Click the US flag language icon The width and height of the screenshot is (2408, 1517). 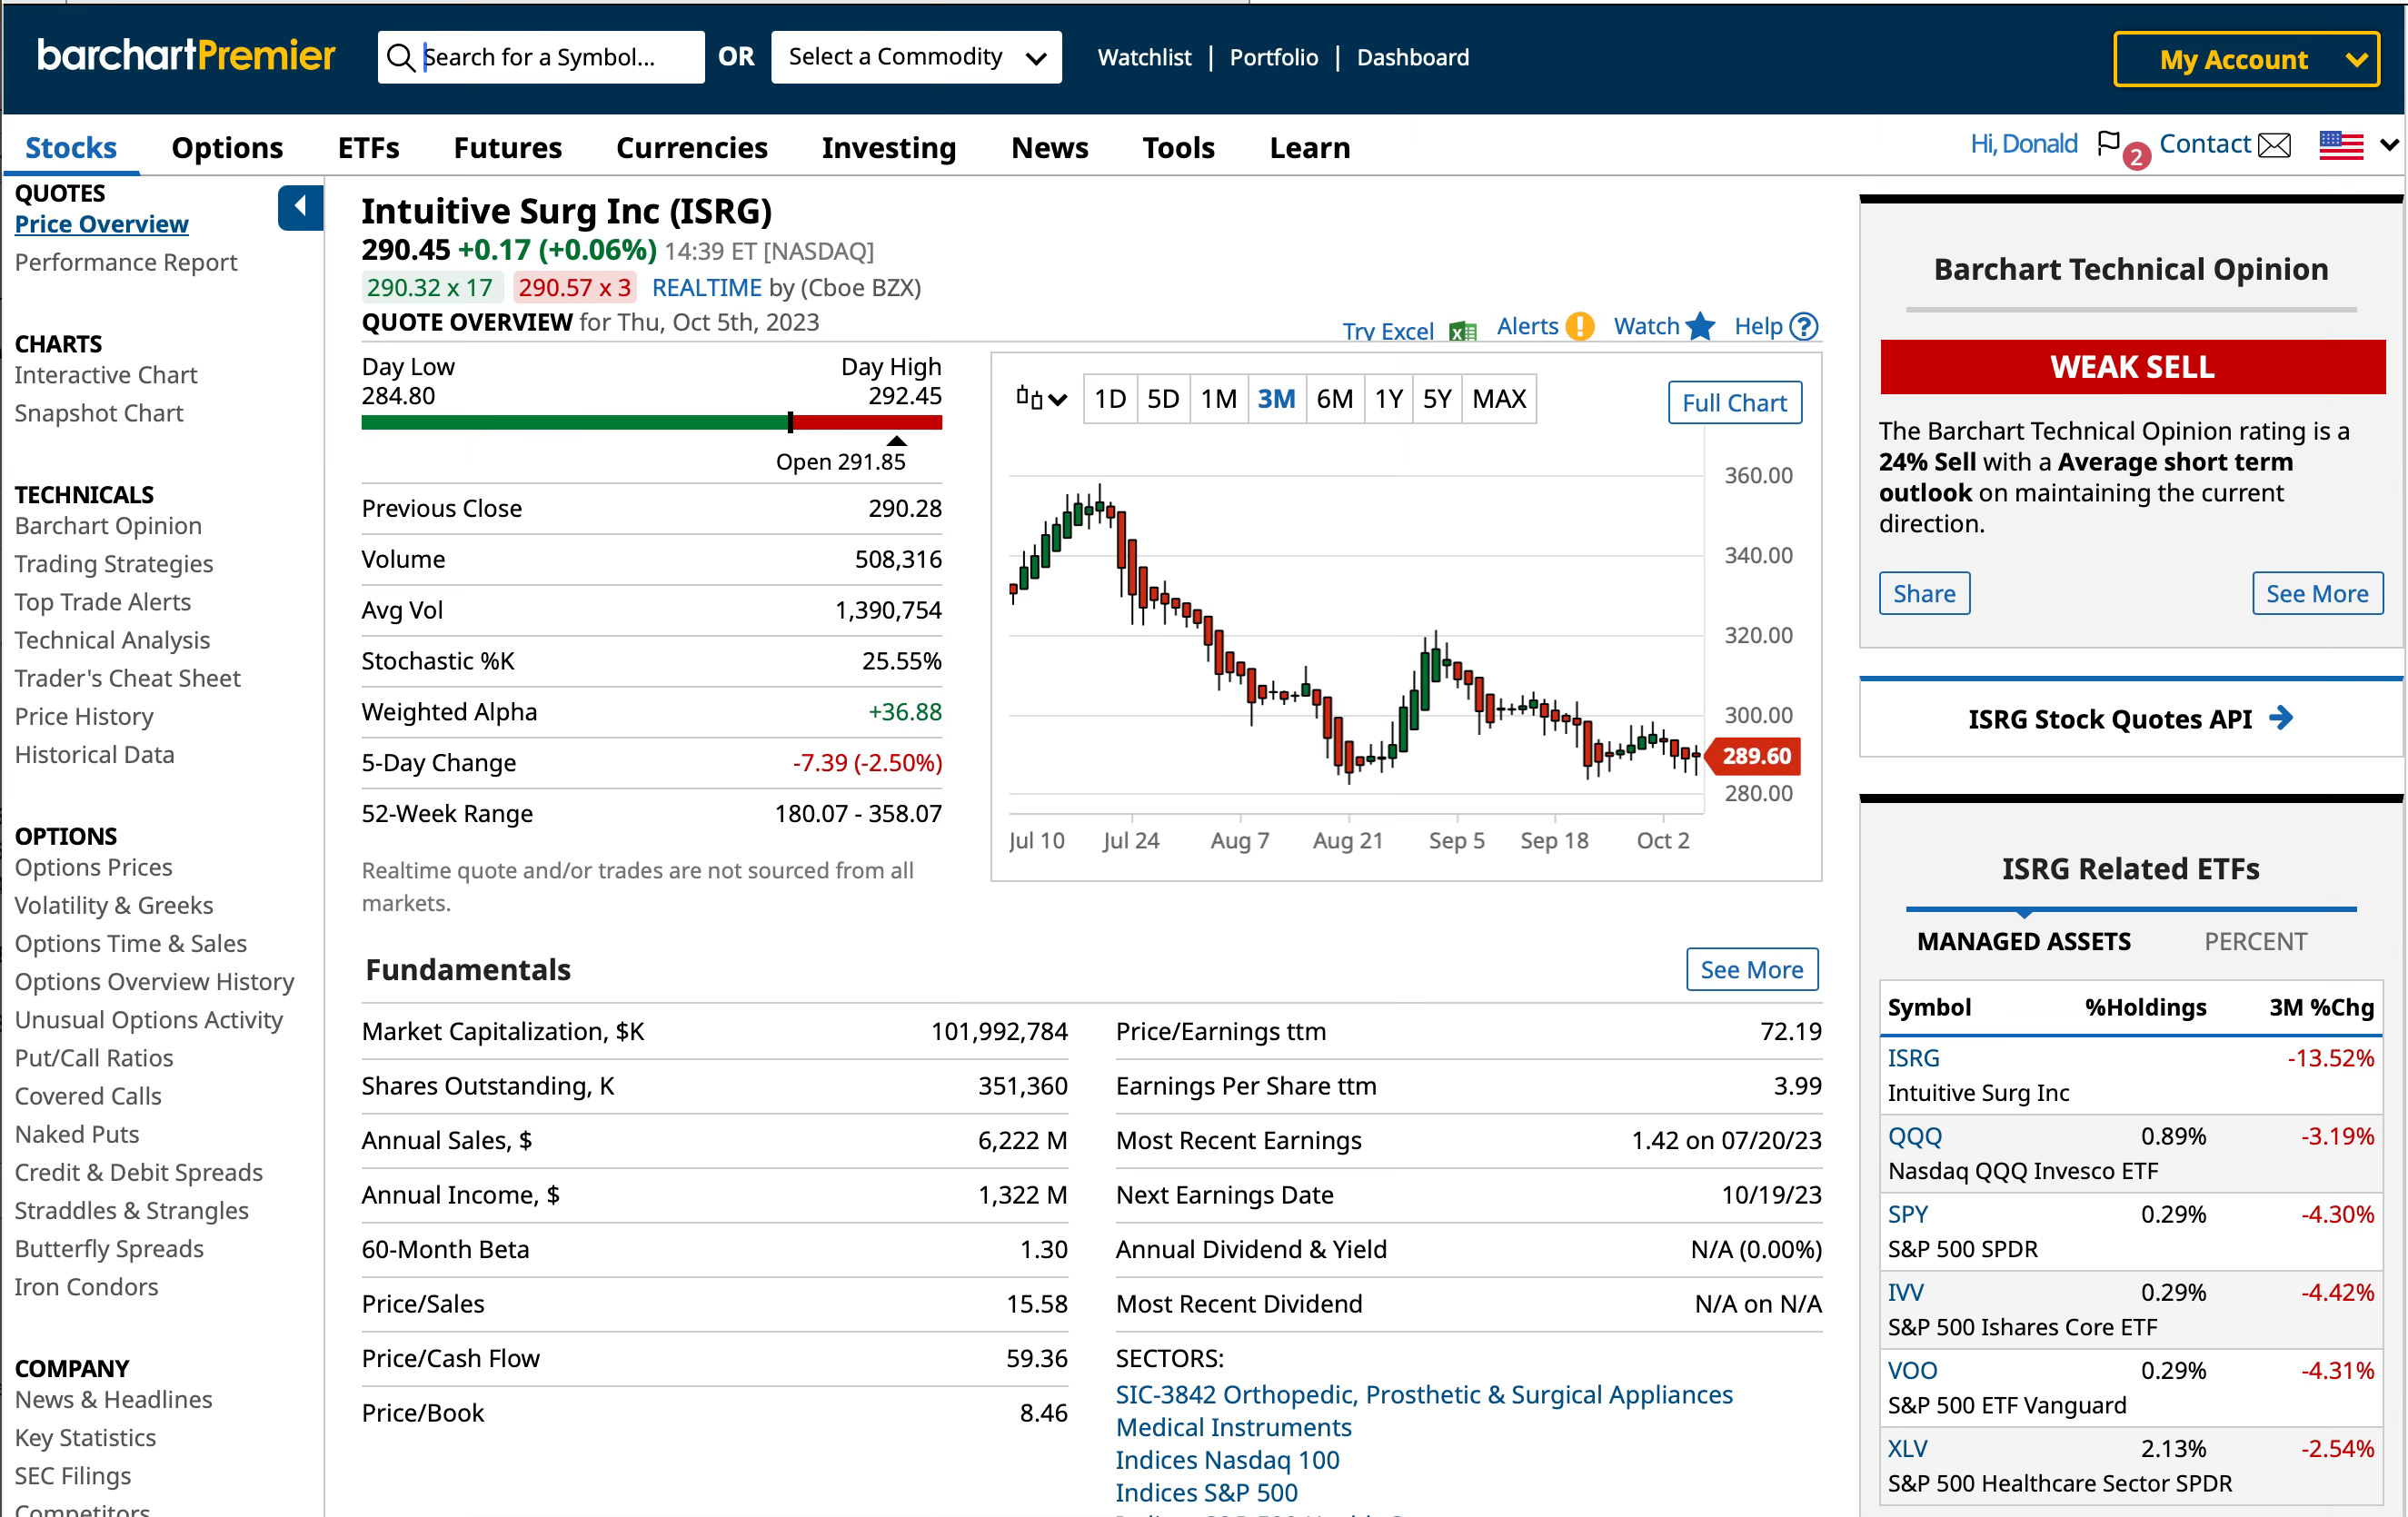tap(2340, 146)
